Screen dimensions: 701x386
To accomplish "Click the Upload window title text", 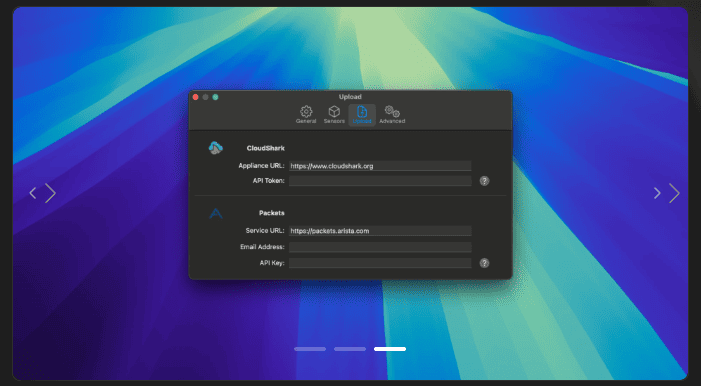I will tap(350, 97).
